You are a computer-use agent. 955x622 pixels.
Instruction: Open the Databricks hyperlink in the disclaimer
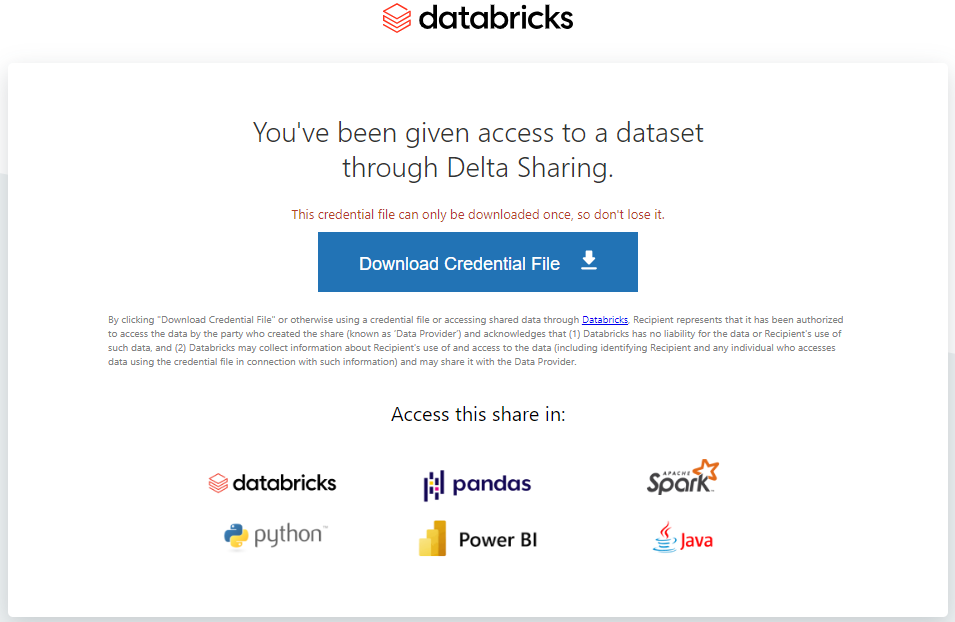pos(605,320)
